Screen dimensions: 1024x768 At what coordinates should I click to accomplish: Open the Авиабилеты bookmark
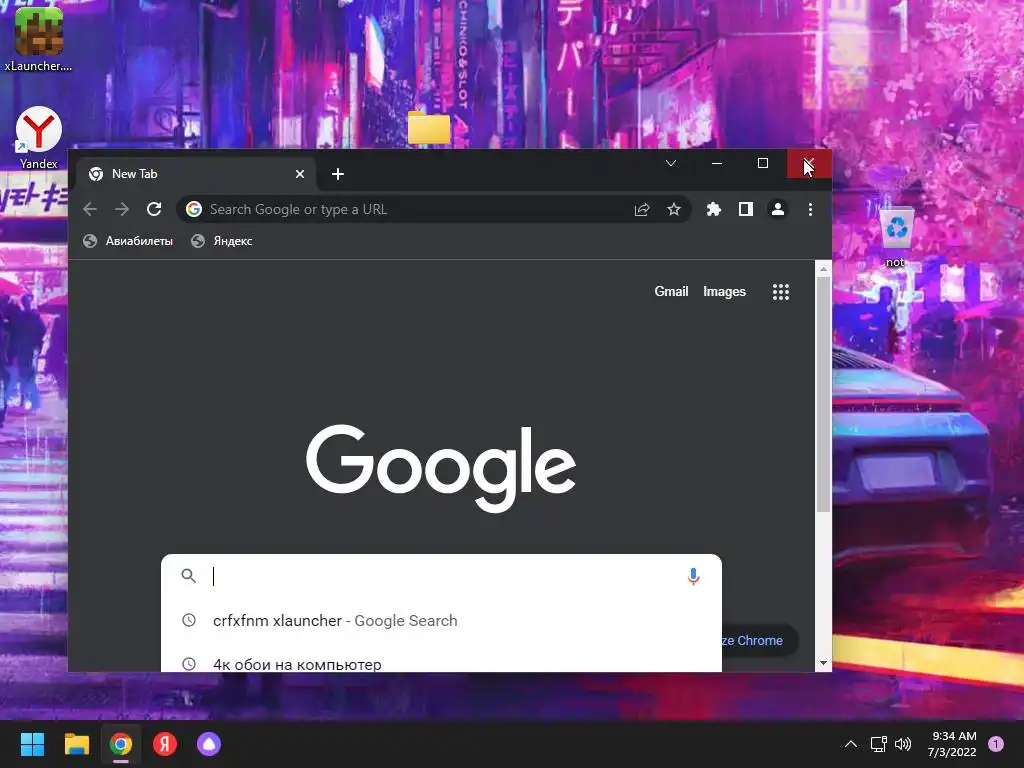(128, 241)
